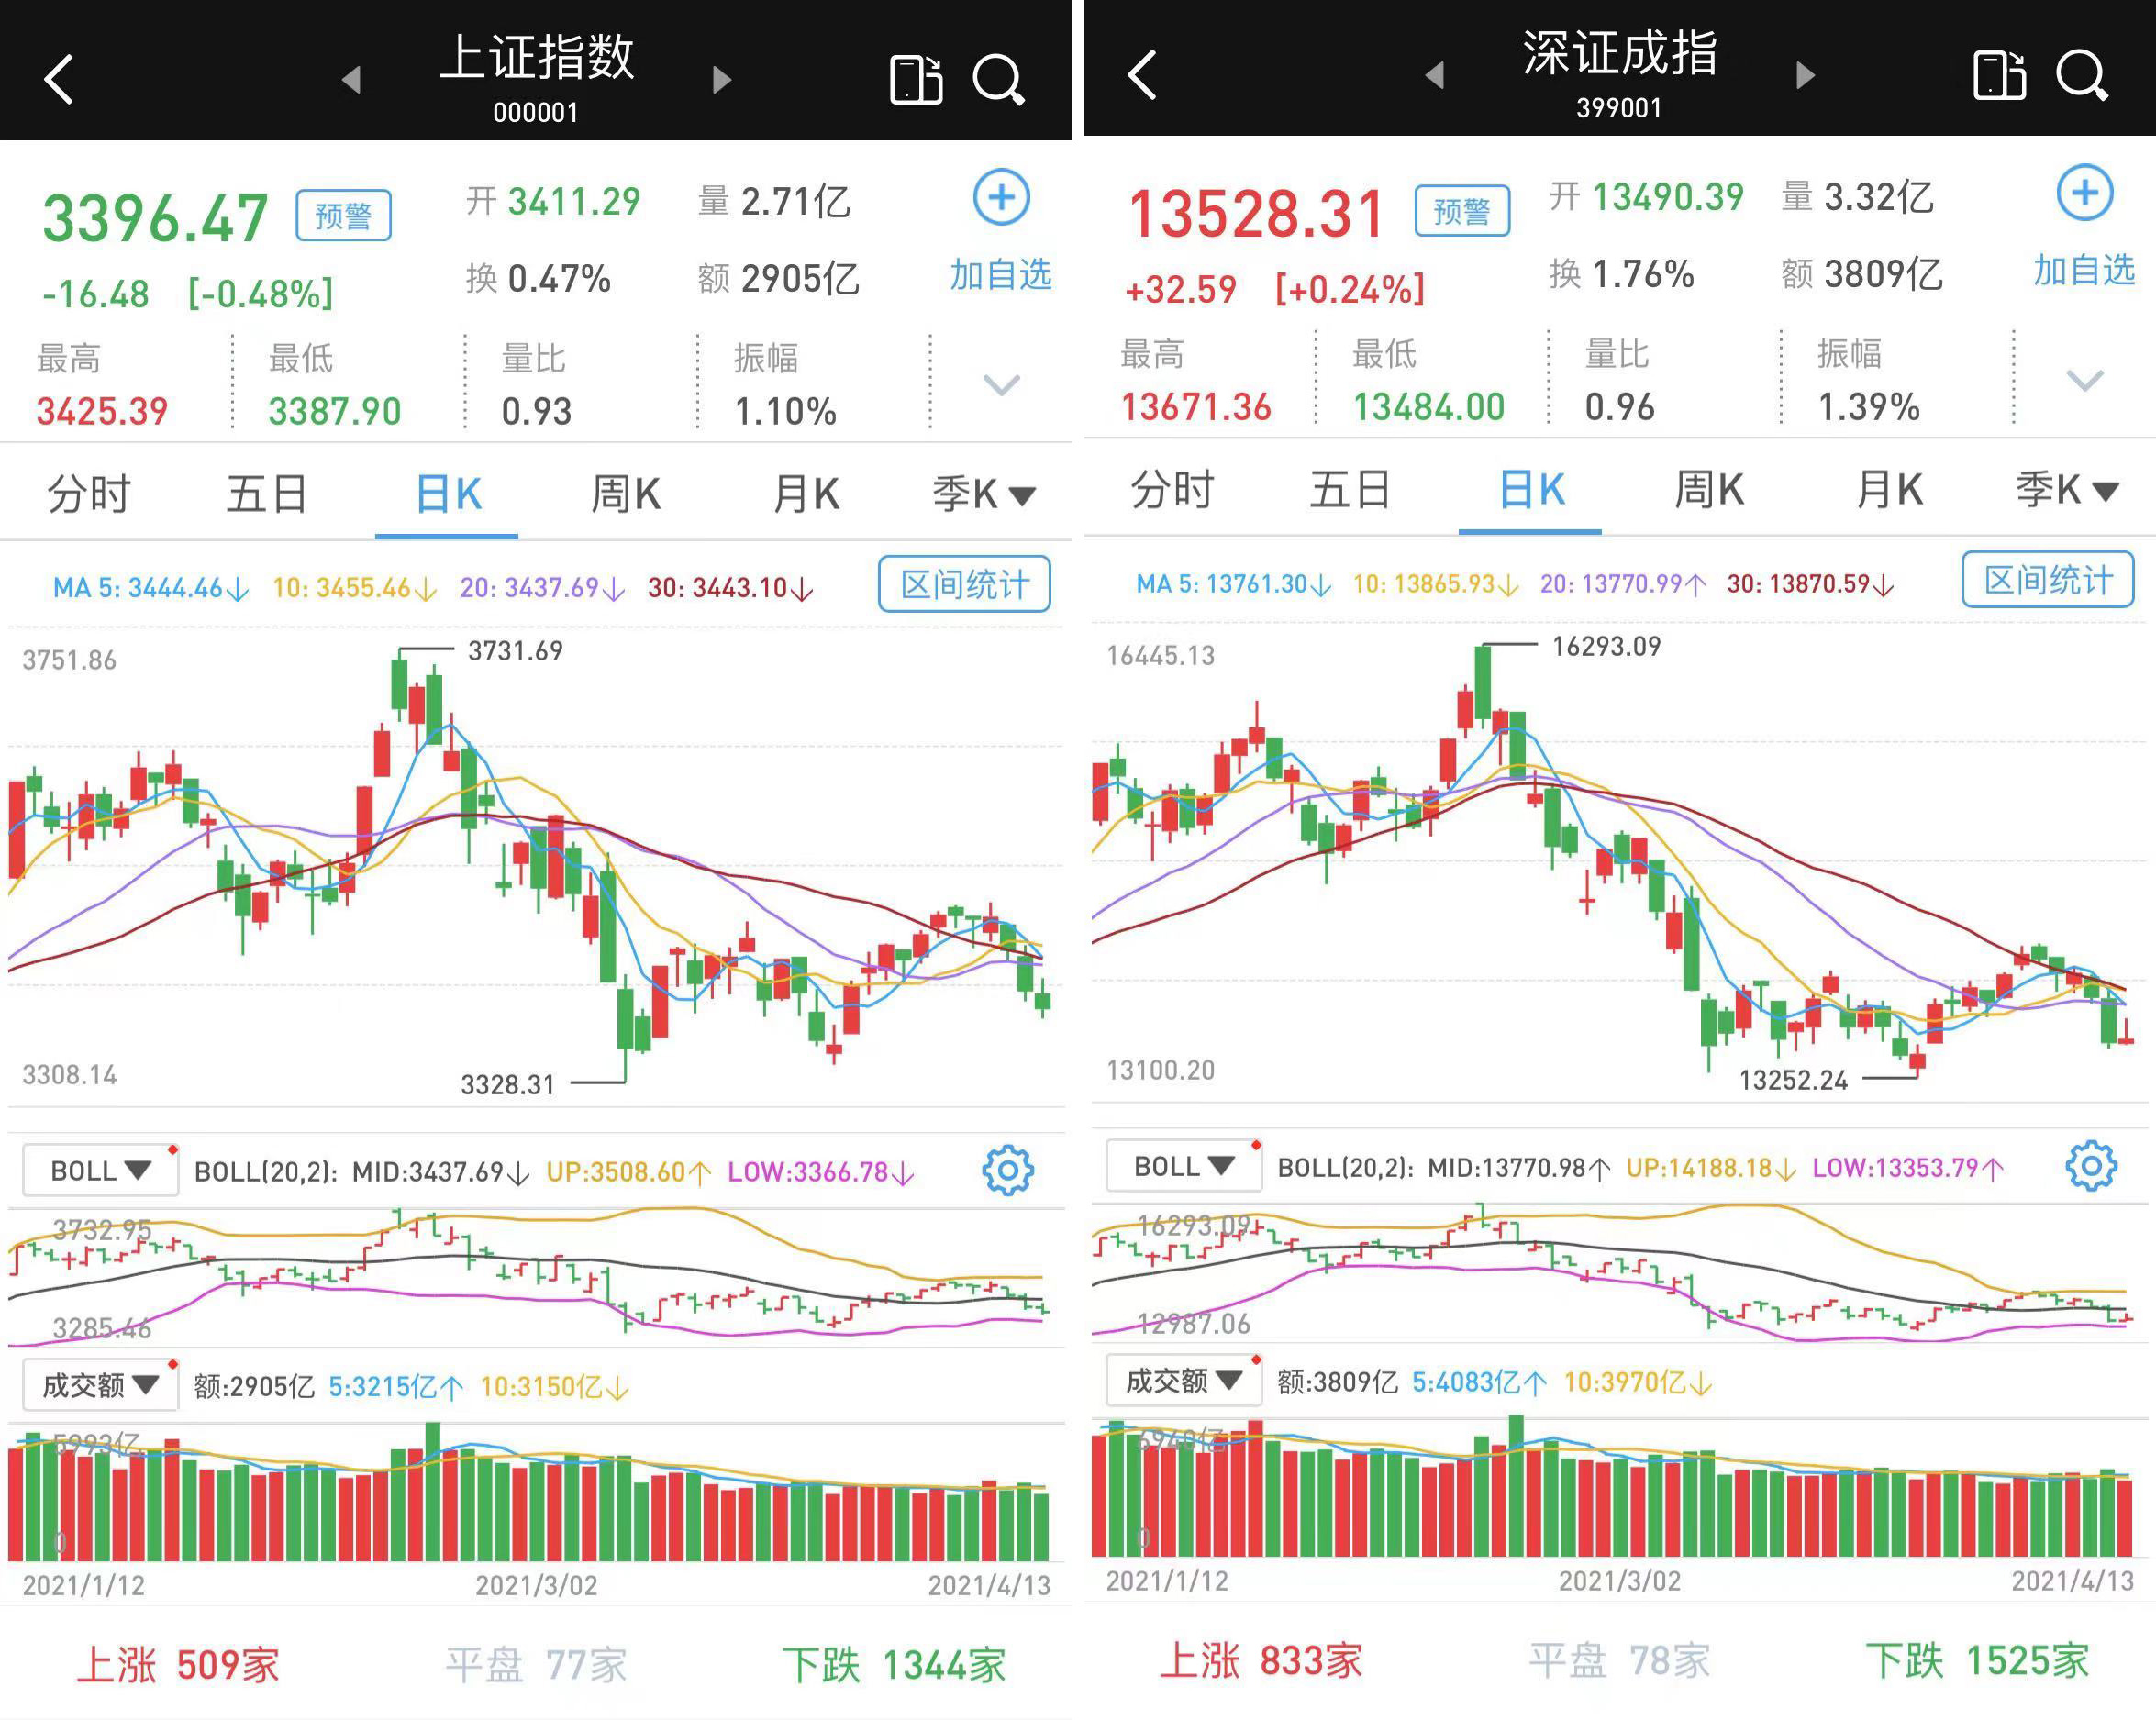2156x1720 pixels.
Task: Tap 预警 alert button beside 3396.47
Action: [343, 215]
